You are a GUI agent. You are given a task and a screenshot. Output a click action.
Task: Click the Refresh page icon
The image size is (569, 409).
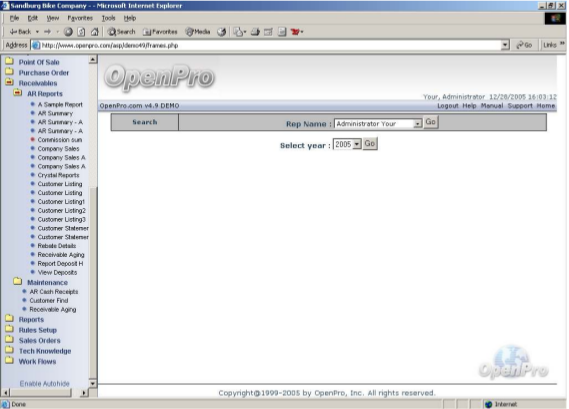pyautogui.click(x=81, y=32)
